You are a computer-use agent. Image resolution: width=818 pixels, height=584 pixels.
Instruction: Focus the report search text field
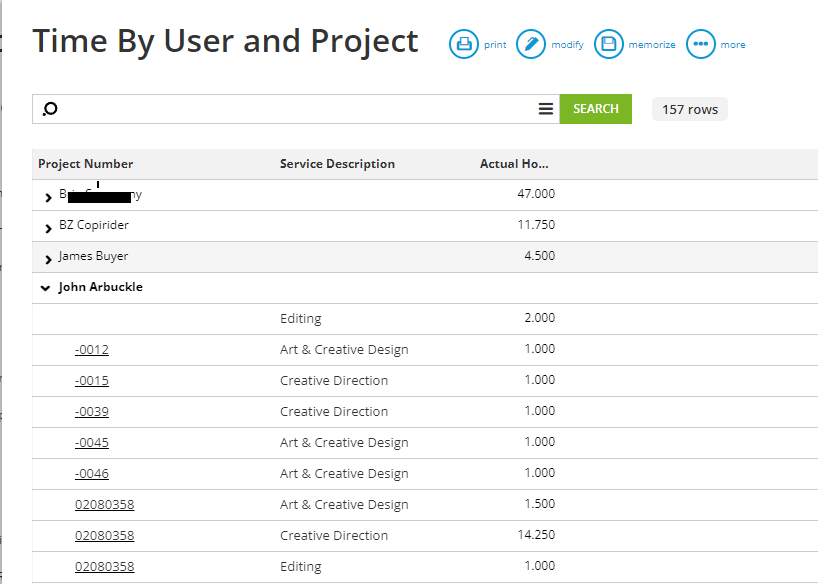coord(296,109)
